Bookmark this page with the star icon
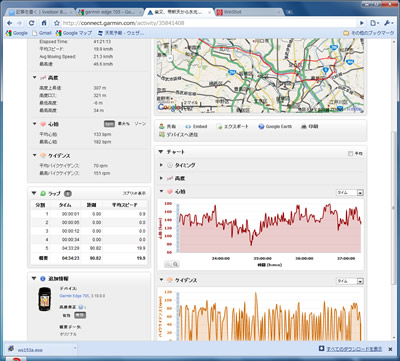Screen dimensions: 400x361 (57, 23)
